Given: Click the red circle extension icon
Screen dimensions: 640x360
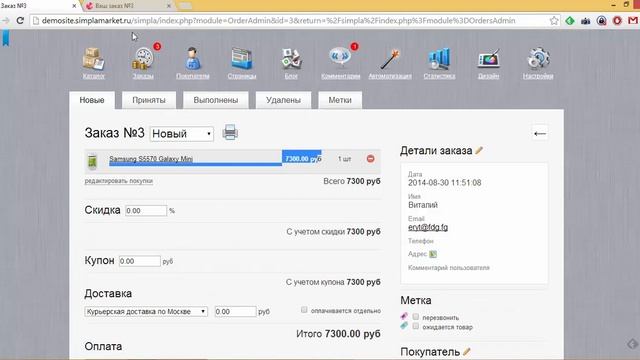Looking at the screenshot, I should [x=617, y=20].
